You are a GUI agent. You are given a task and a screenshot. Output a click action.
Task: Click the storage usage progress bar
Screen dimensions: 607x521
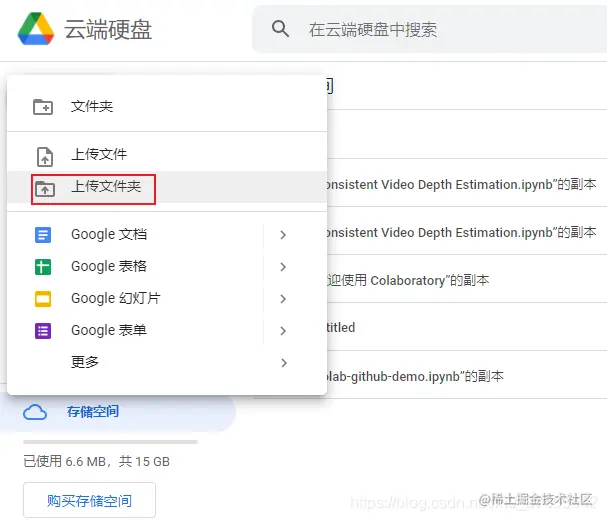[110, 442]
